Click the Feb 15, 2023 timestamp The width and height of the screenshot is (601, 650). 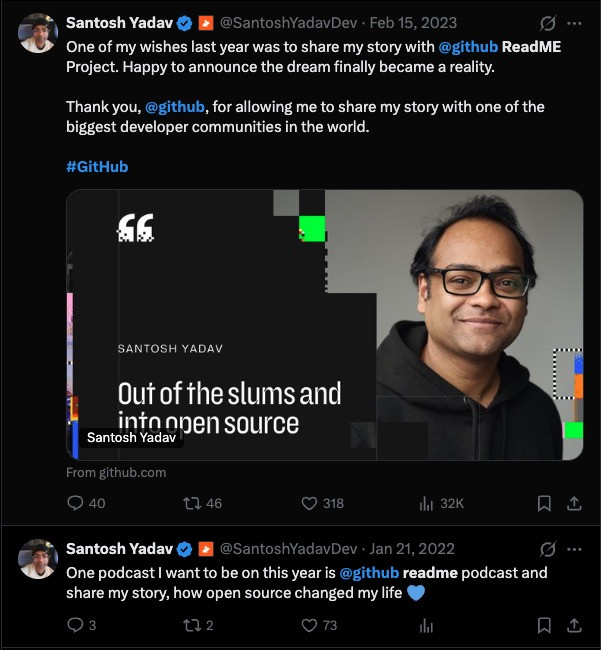(413, 23)
